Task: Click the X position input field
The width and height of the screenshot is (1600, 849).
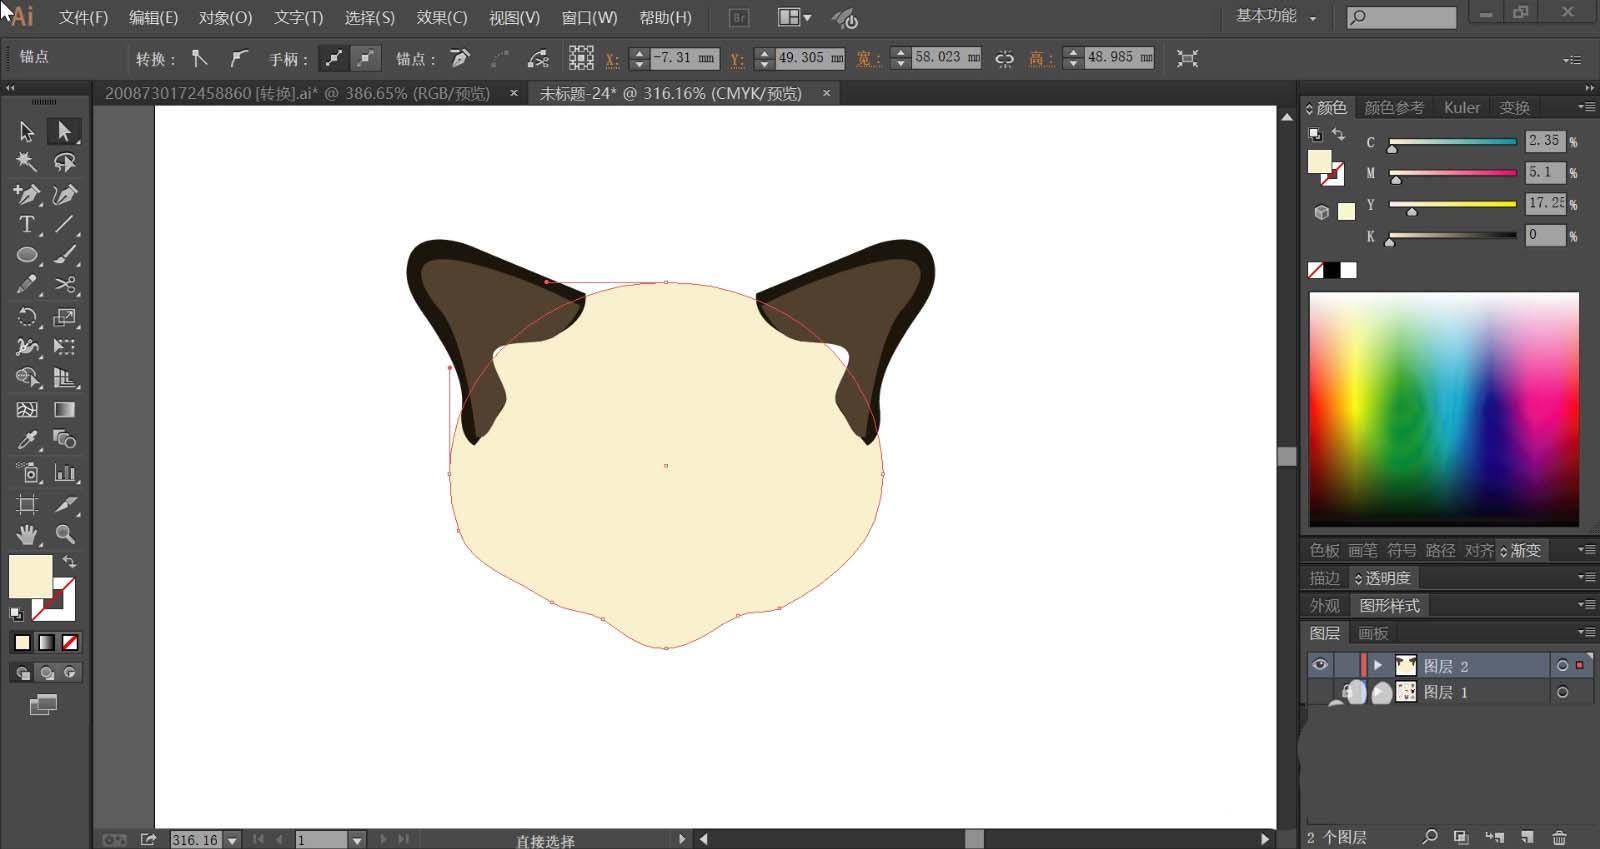Action: click(x=683, y=58)
